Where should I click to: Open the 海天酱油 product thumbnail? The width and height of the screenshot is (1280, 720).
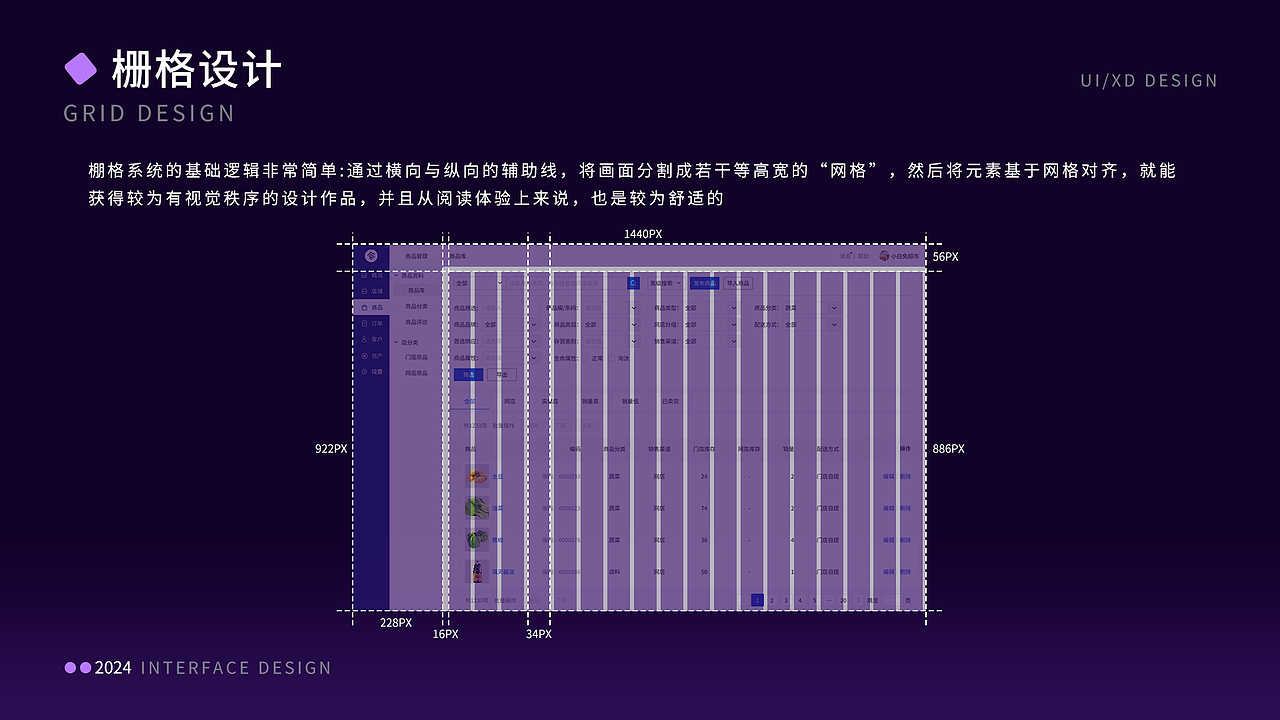[x=477, y=571]
